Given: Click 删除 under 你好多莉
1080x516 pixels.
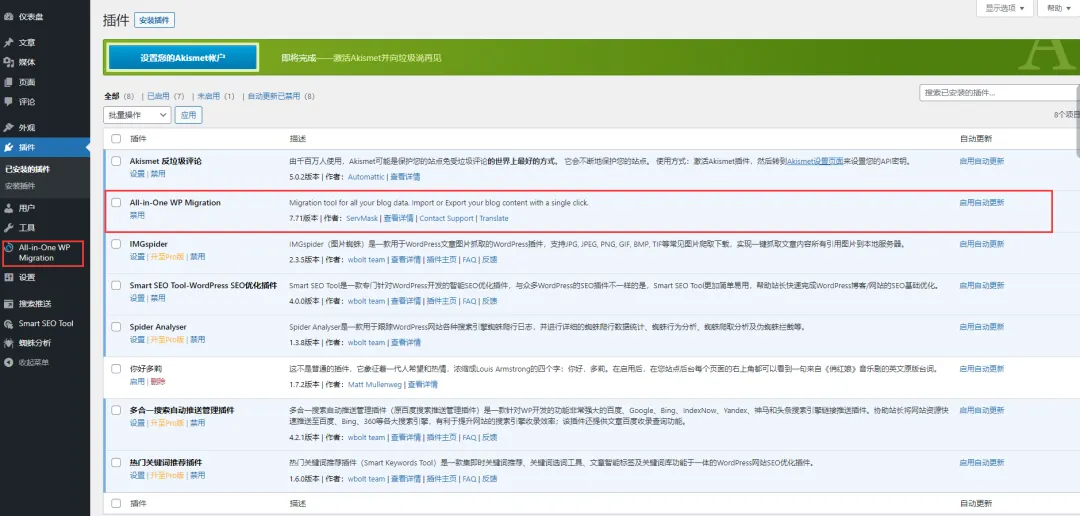Looking at the screenshot, I should coord(158,381).
